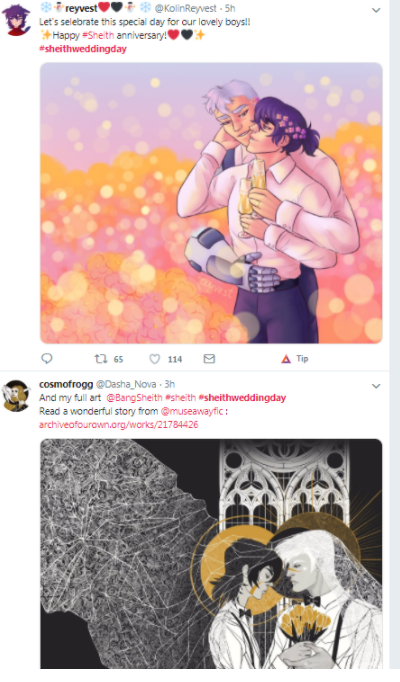
Task: Like the reyvest tweet with the heart icon
Action: pos(155,359)
